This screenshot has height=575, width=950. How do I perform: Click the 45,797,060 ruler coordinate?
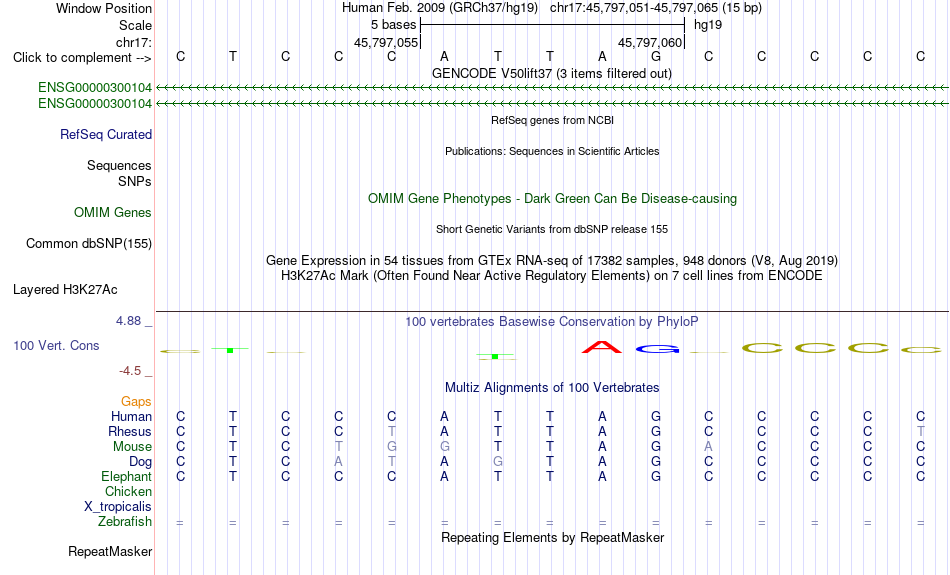pyautogui.click(x=650, y=42)
